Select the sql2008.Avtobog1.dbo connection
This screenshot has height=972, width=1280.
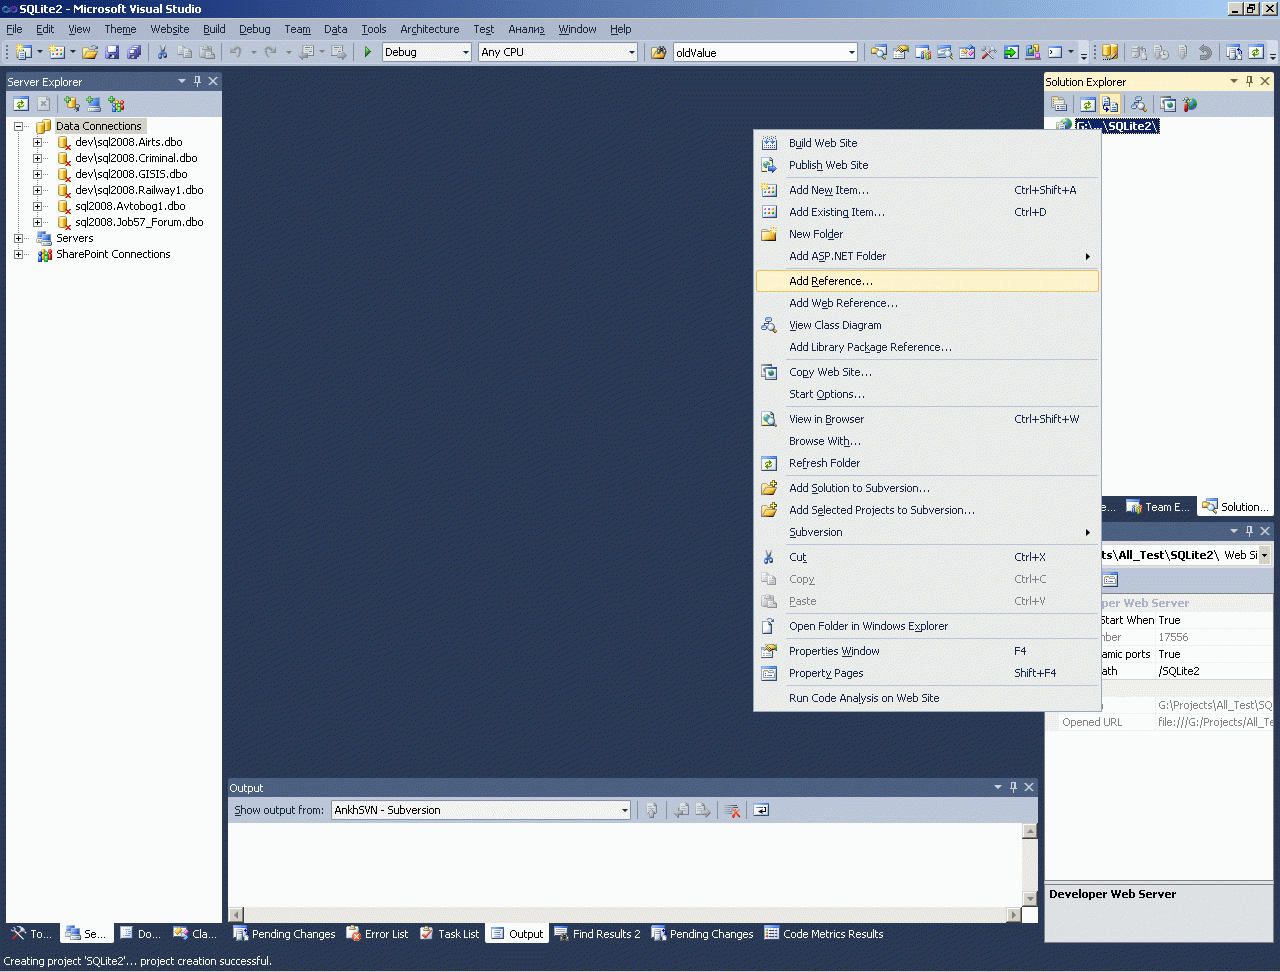[x=130, y=206]
